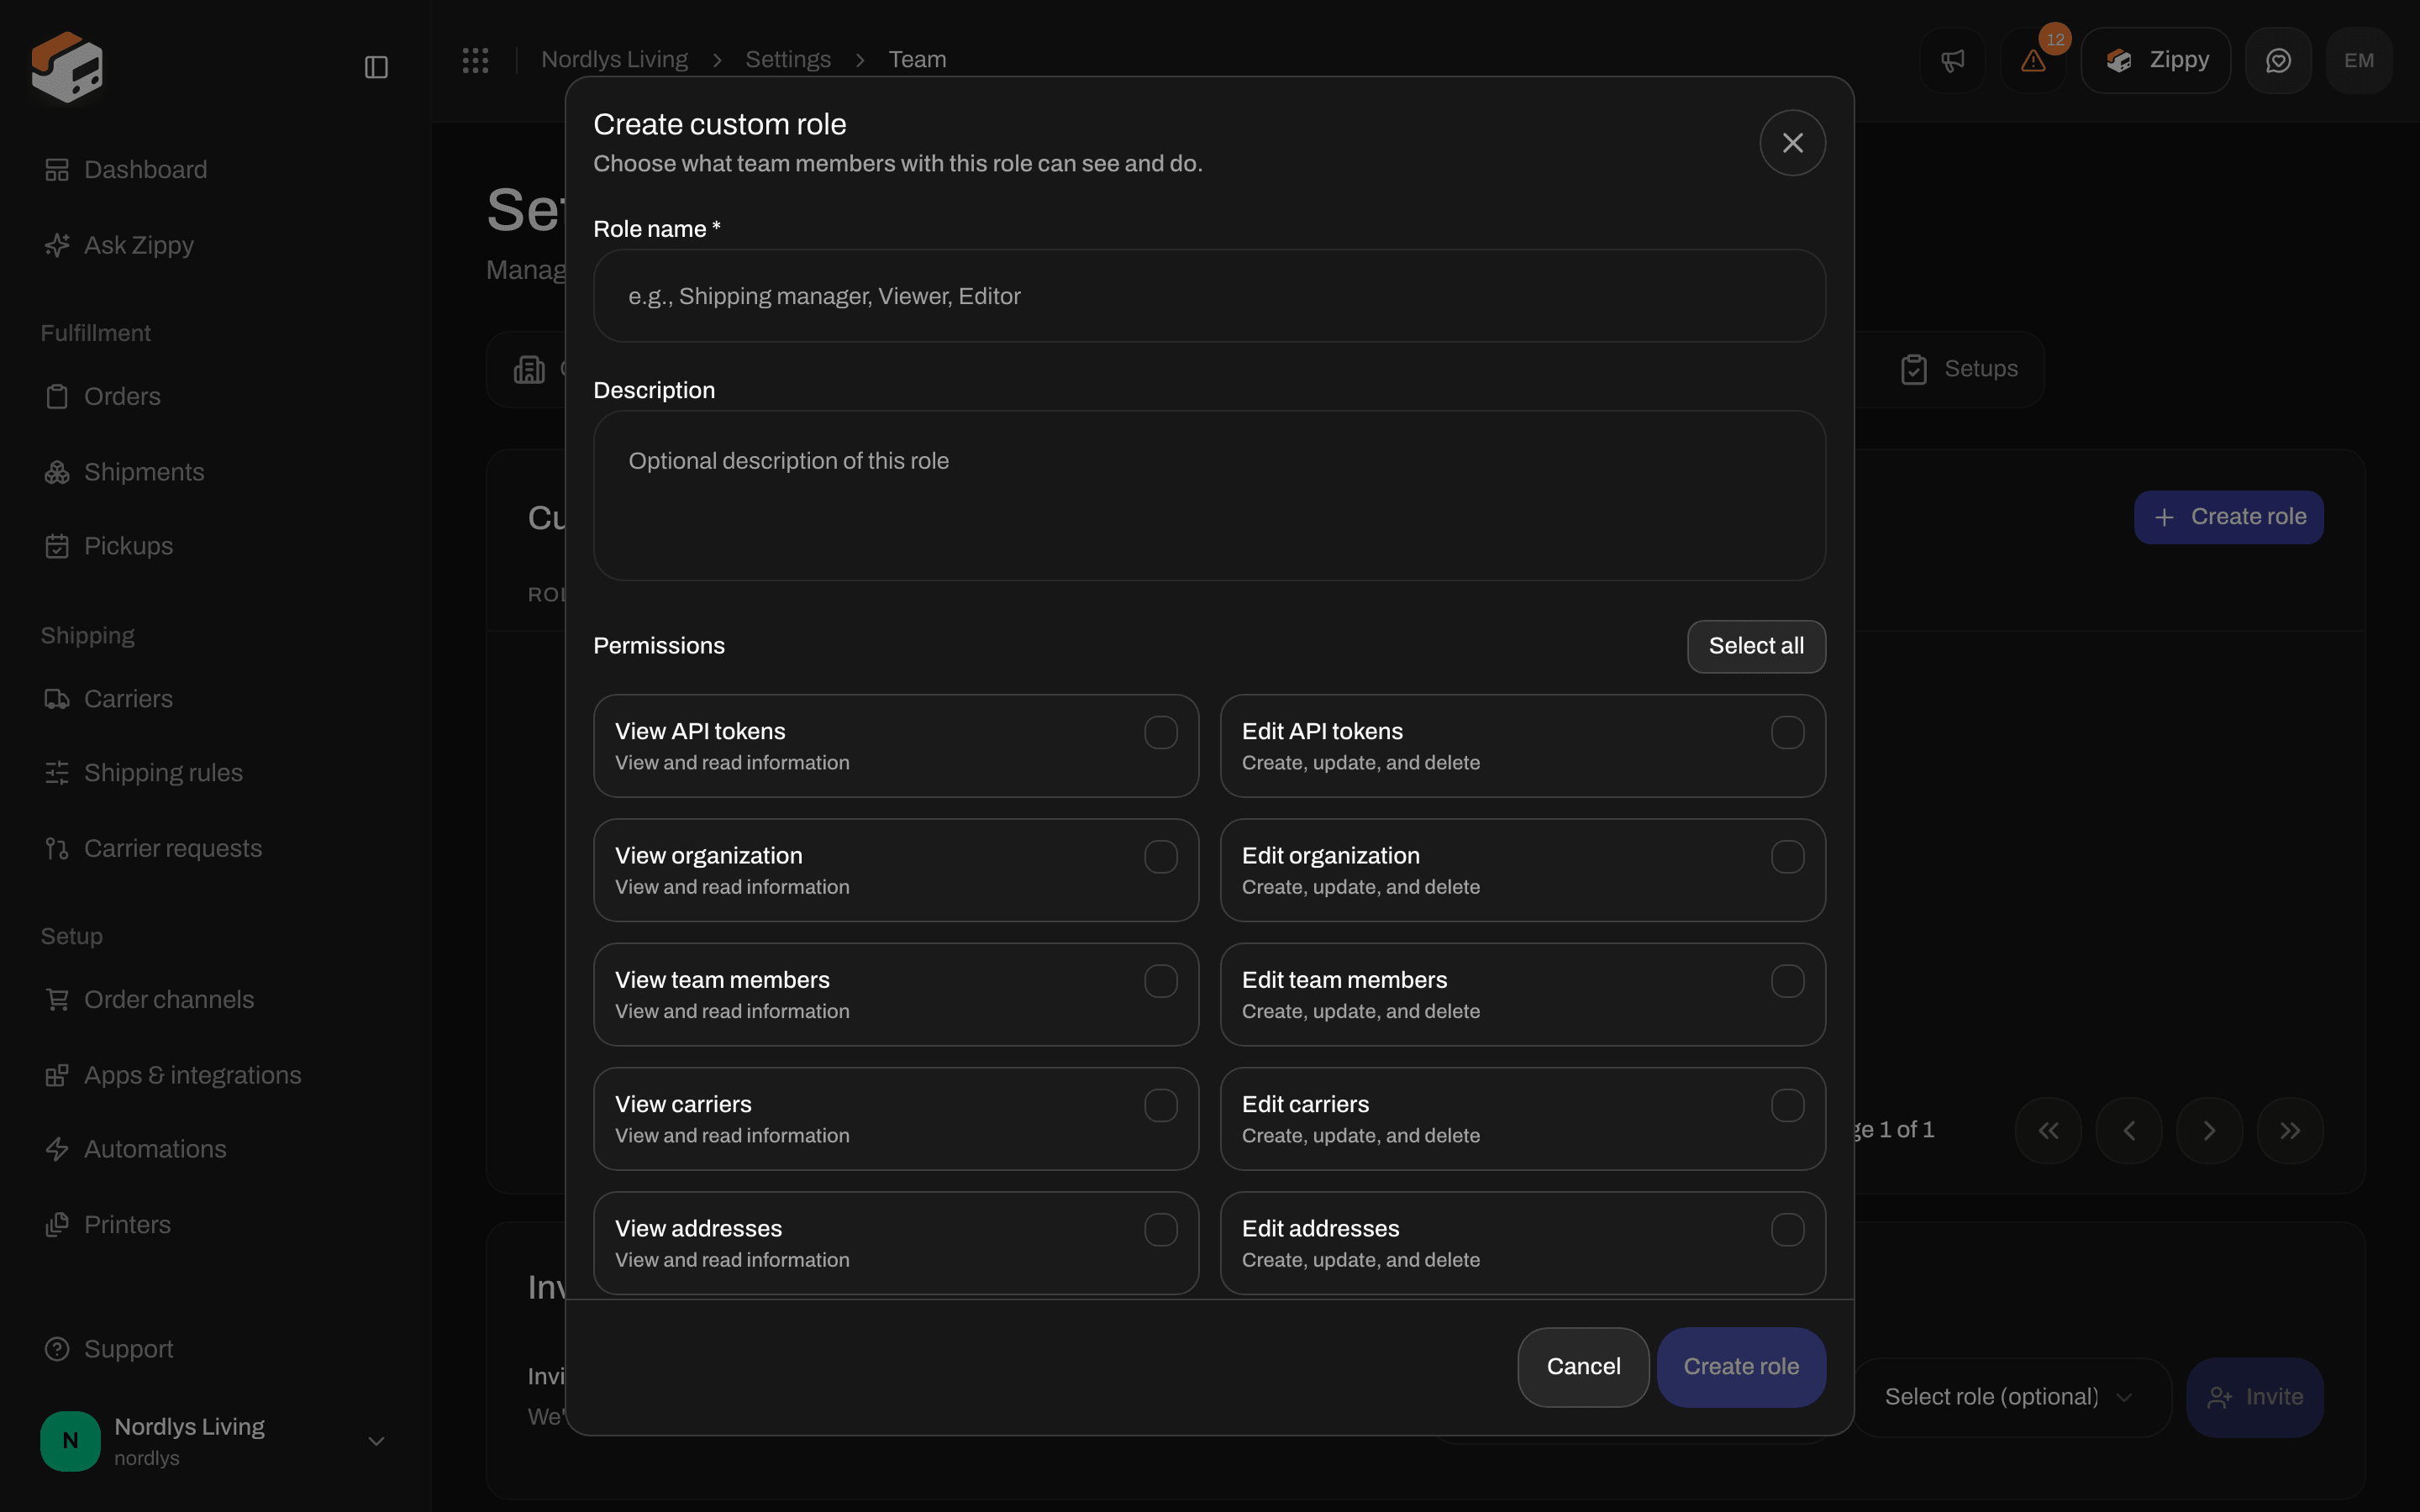
Task: Enable View API tokens permission
Action: (x=1160, y=732)
